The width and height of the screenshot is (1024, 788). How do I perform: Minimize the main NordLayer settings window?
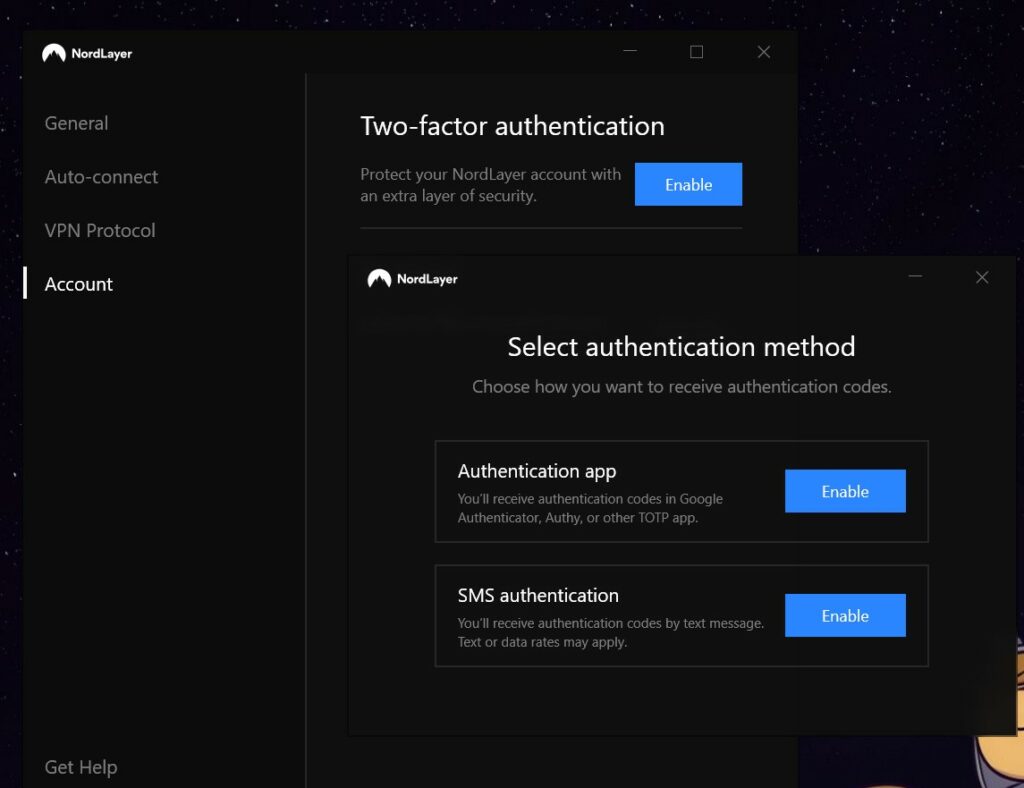pos(629,52)
